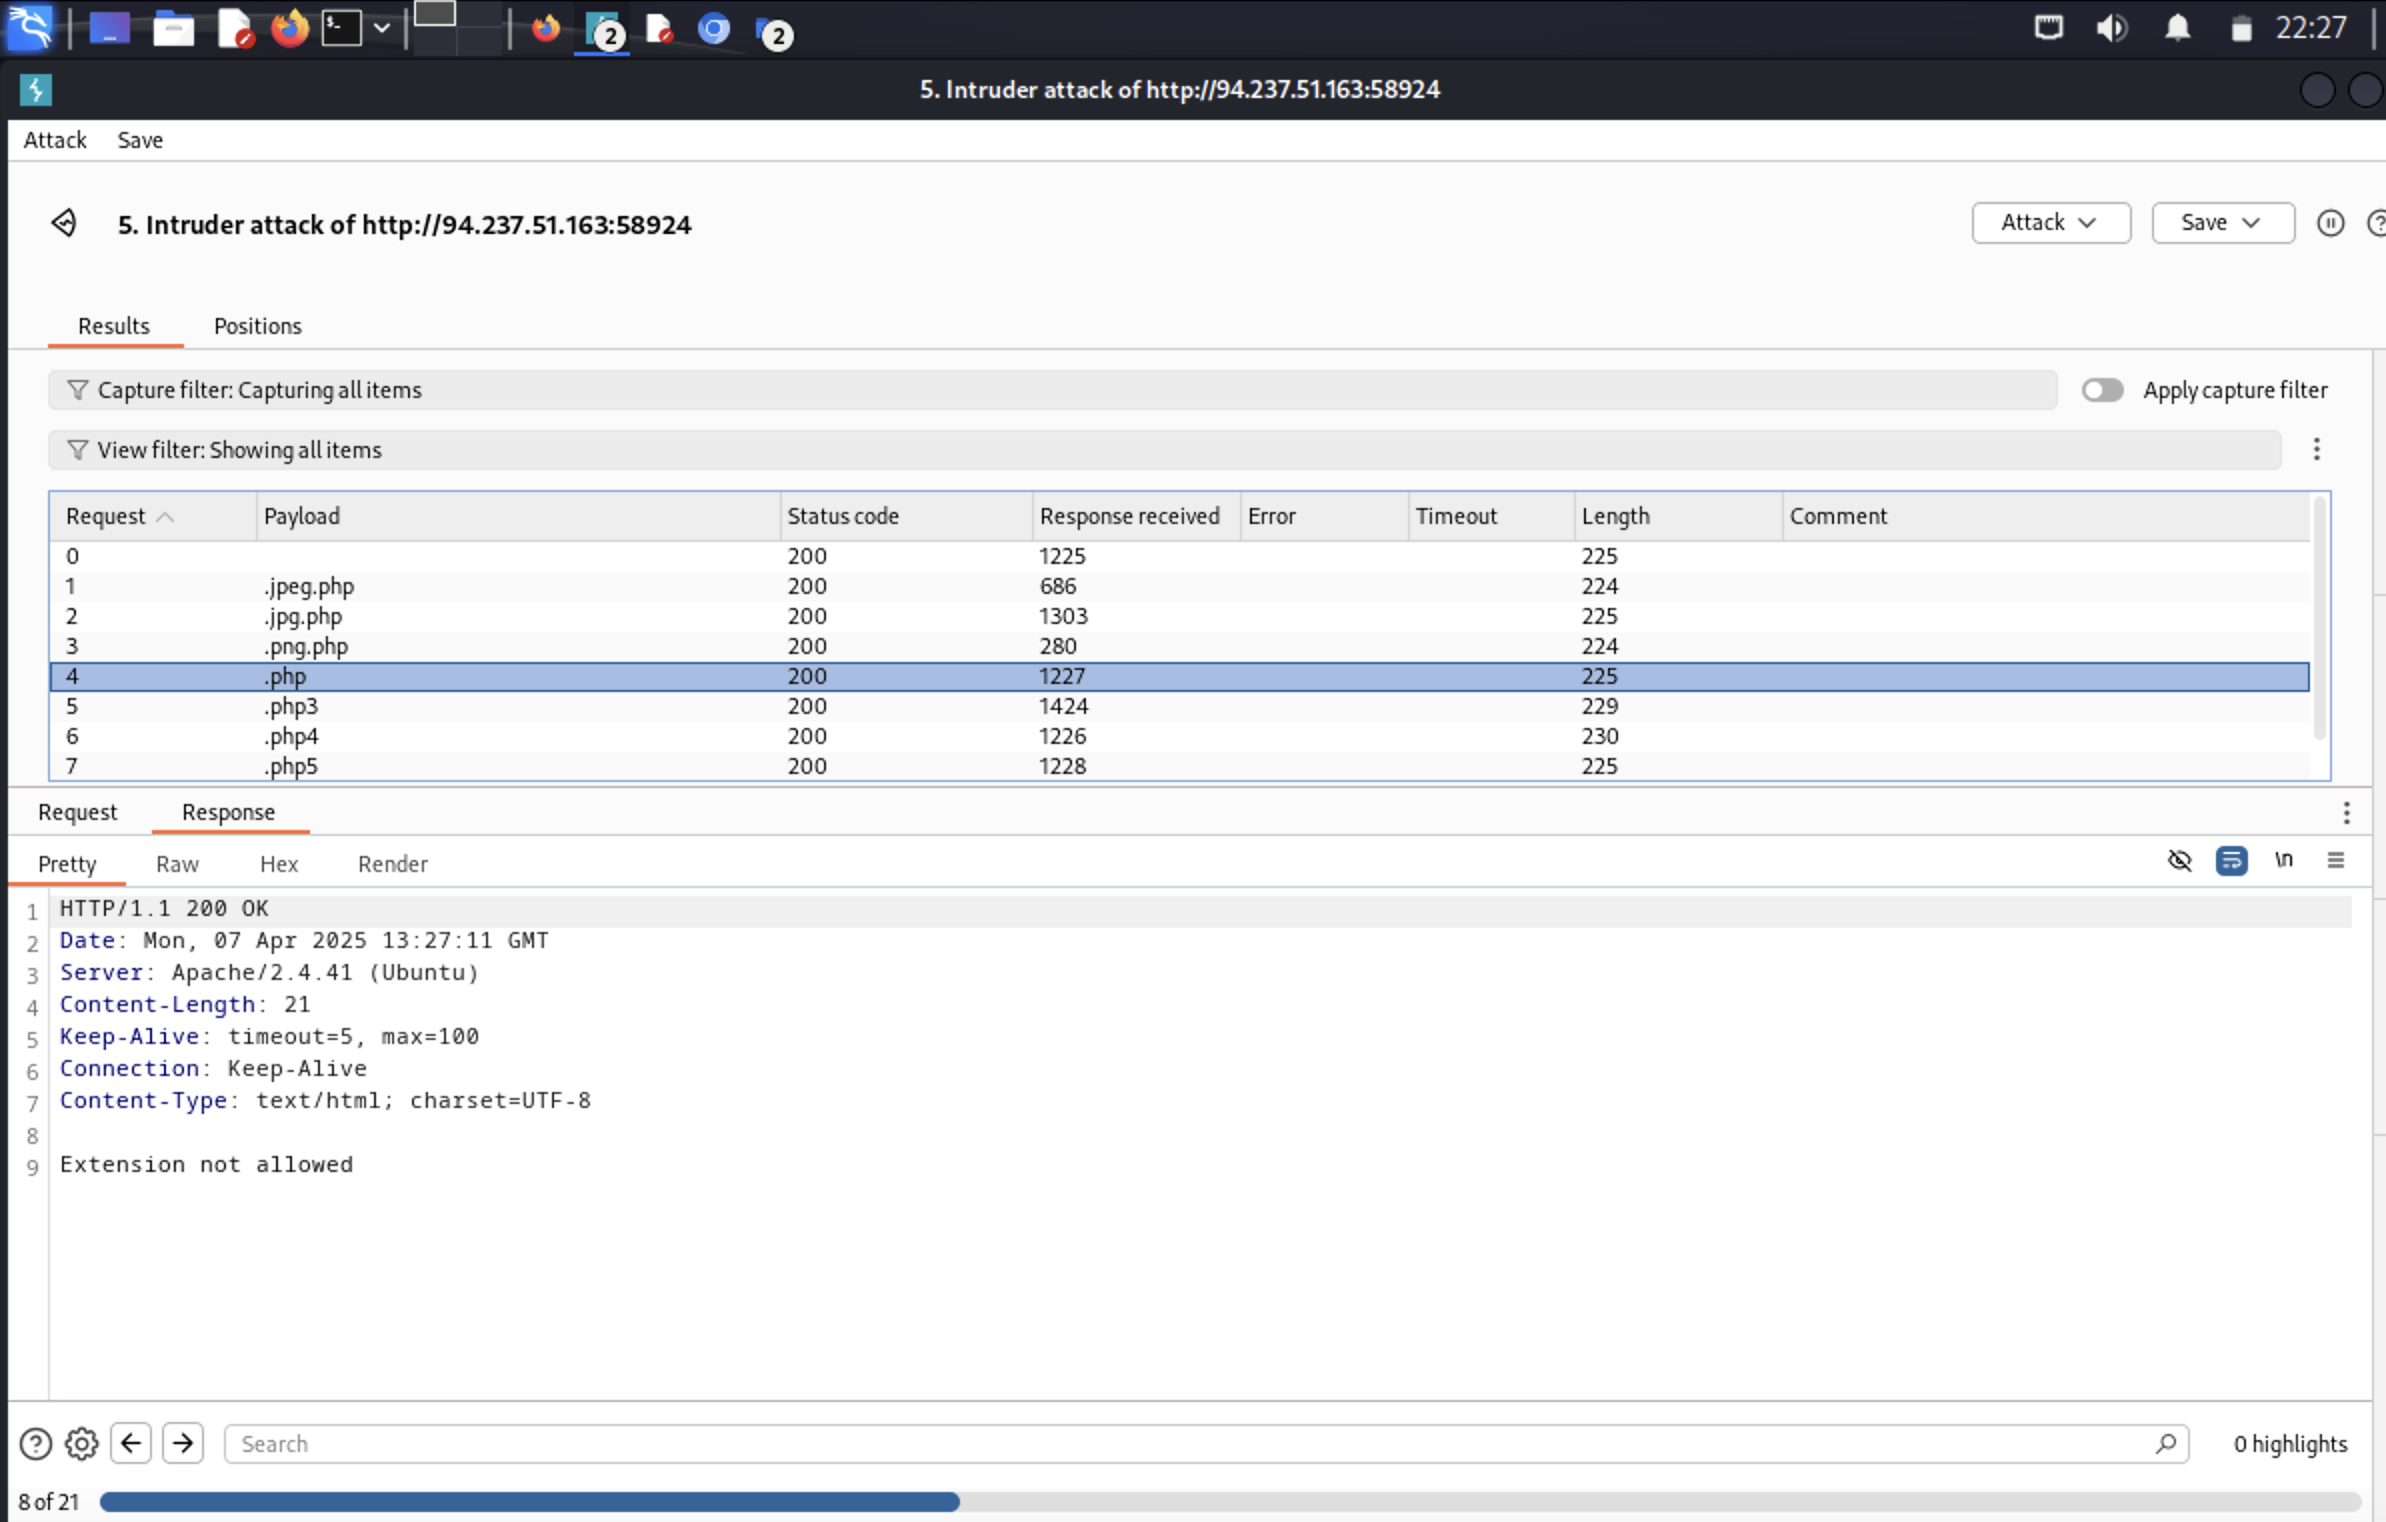Select the .png.php payload row
The height and width of the screenshot is (1522, 2386).
1180,646
